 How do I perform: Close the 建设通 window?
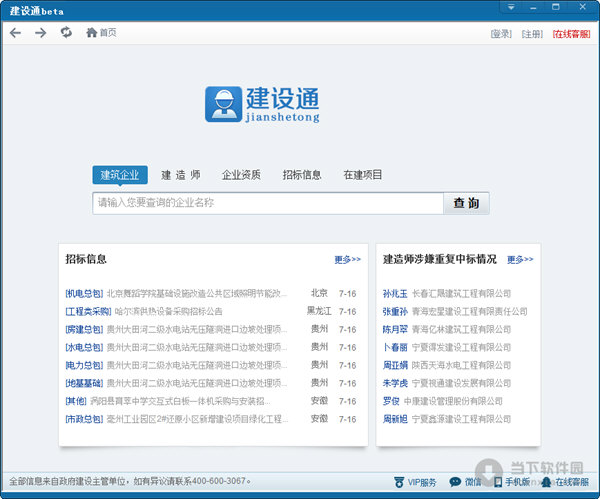tap(582, 7)
